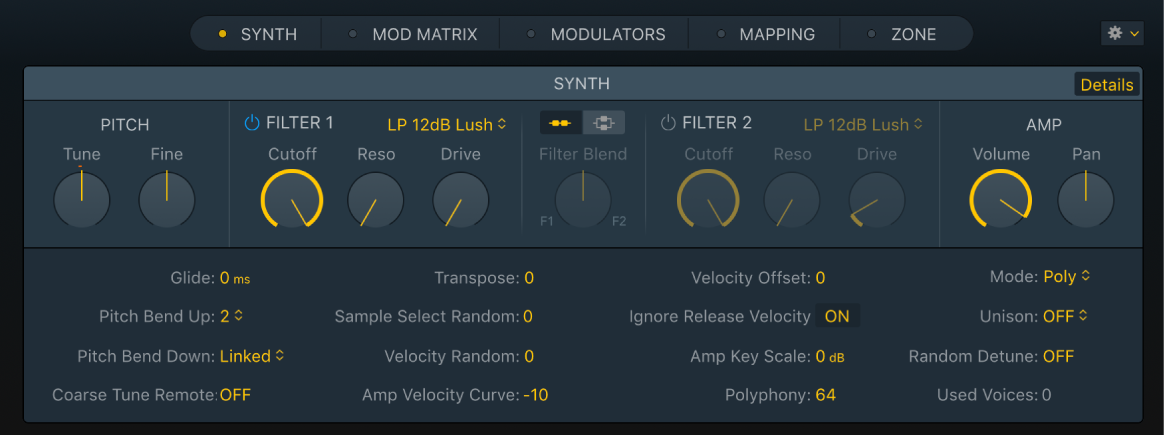The image size is (1166, 436).
Task: Click the Filter Blend knob
Action: 583,198
